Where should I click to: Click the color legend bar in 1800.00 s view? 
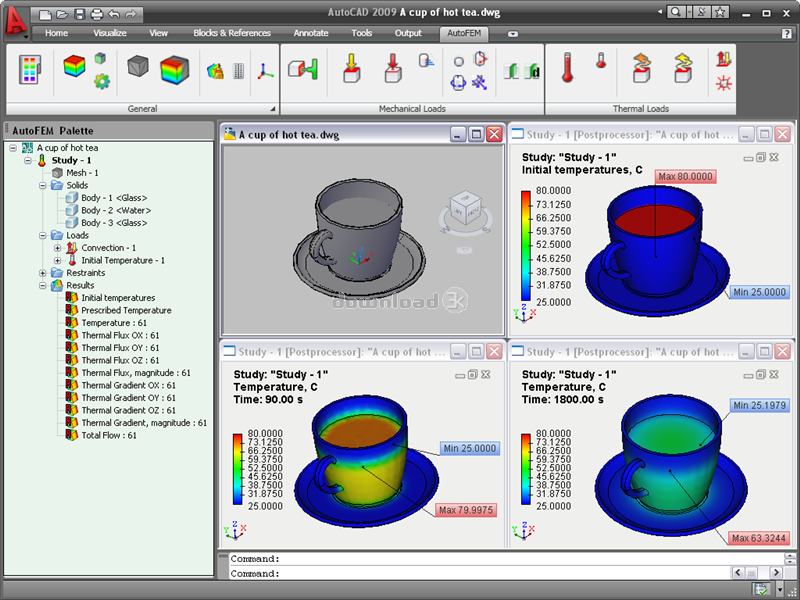[x=526, y=469]
